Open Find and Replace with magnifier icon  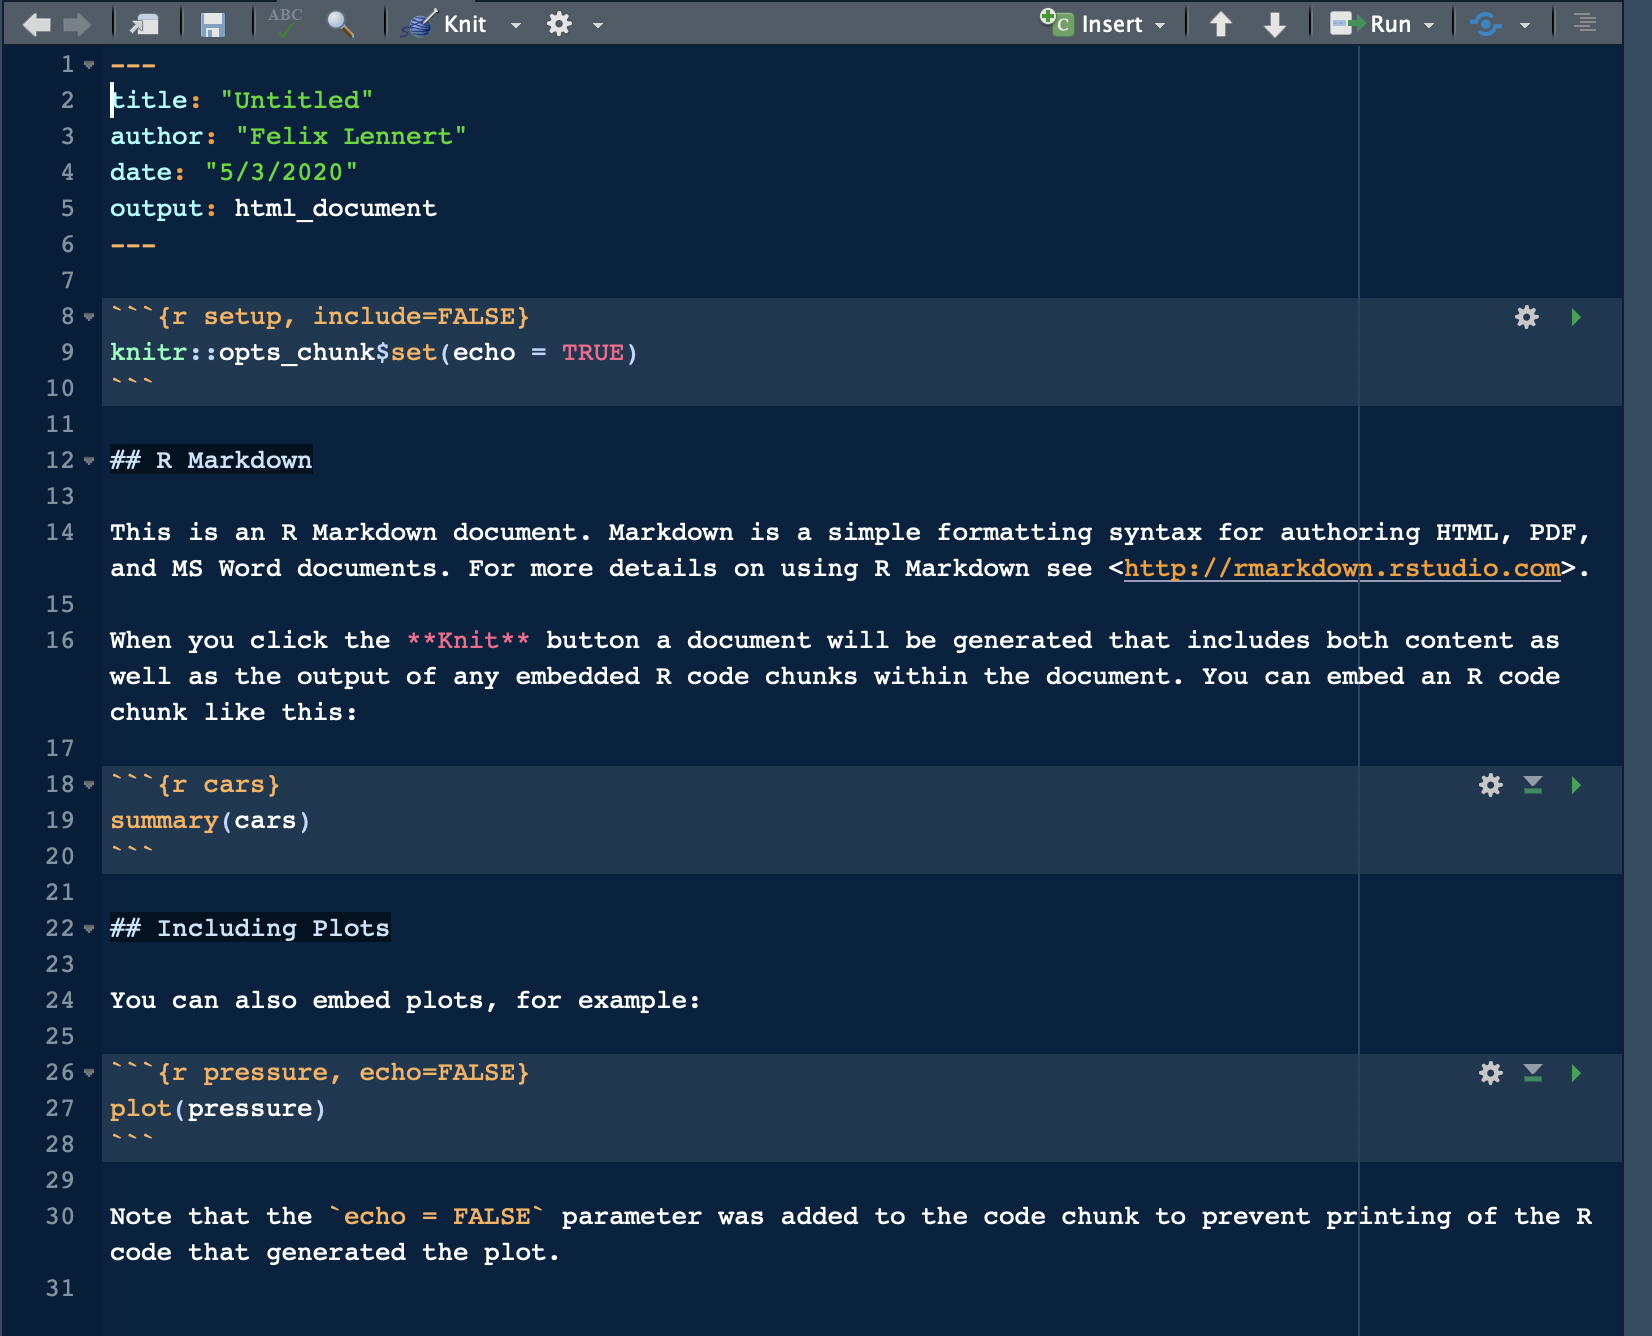pyautogui.click(x=340, y=25)
